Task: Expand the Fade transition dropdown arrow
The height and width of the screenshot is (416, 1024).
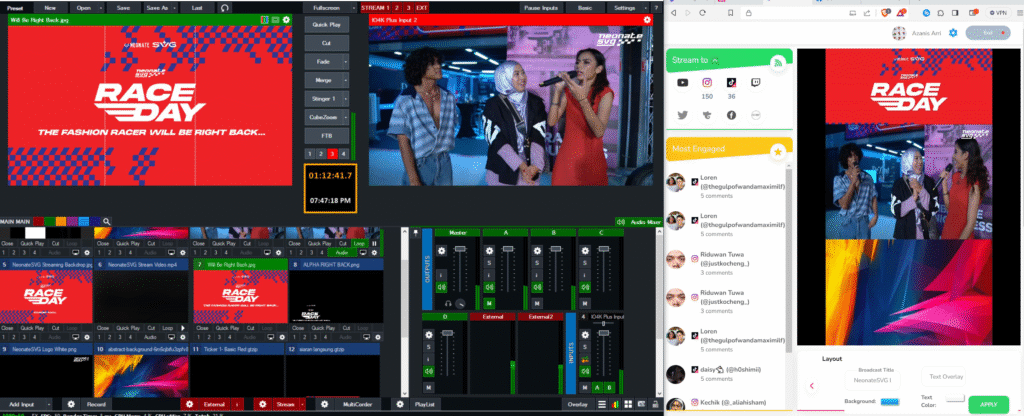Action: 346,61
